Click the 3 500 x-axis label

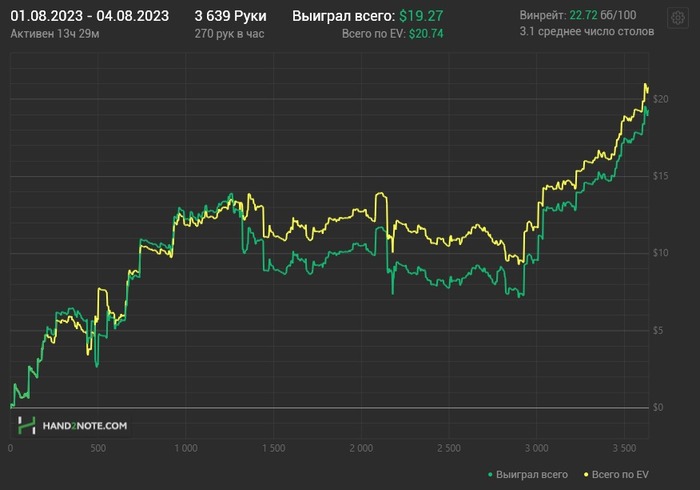click(x=624, y=448)
